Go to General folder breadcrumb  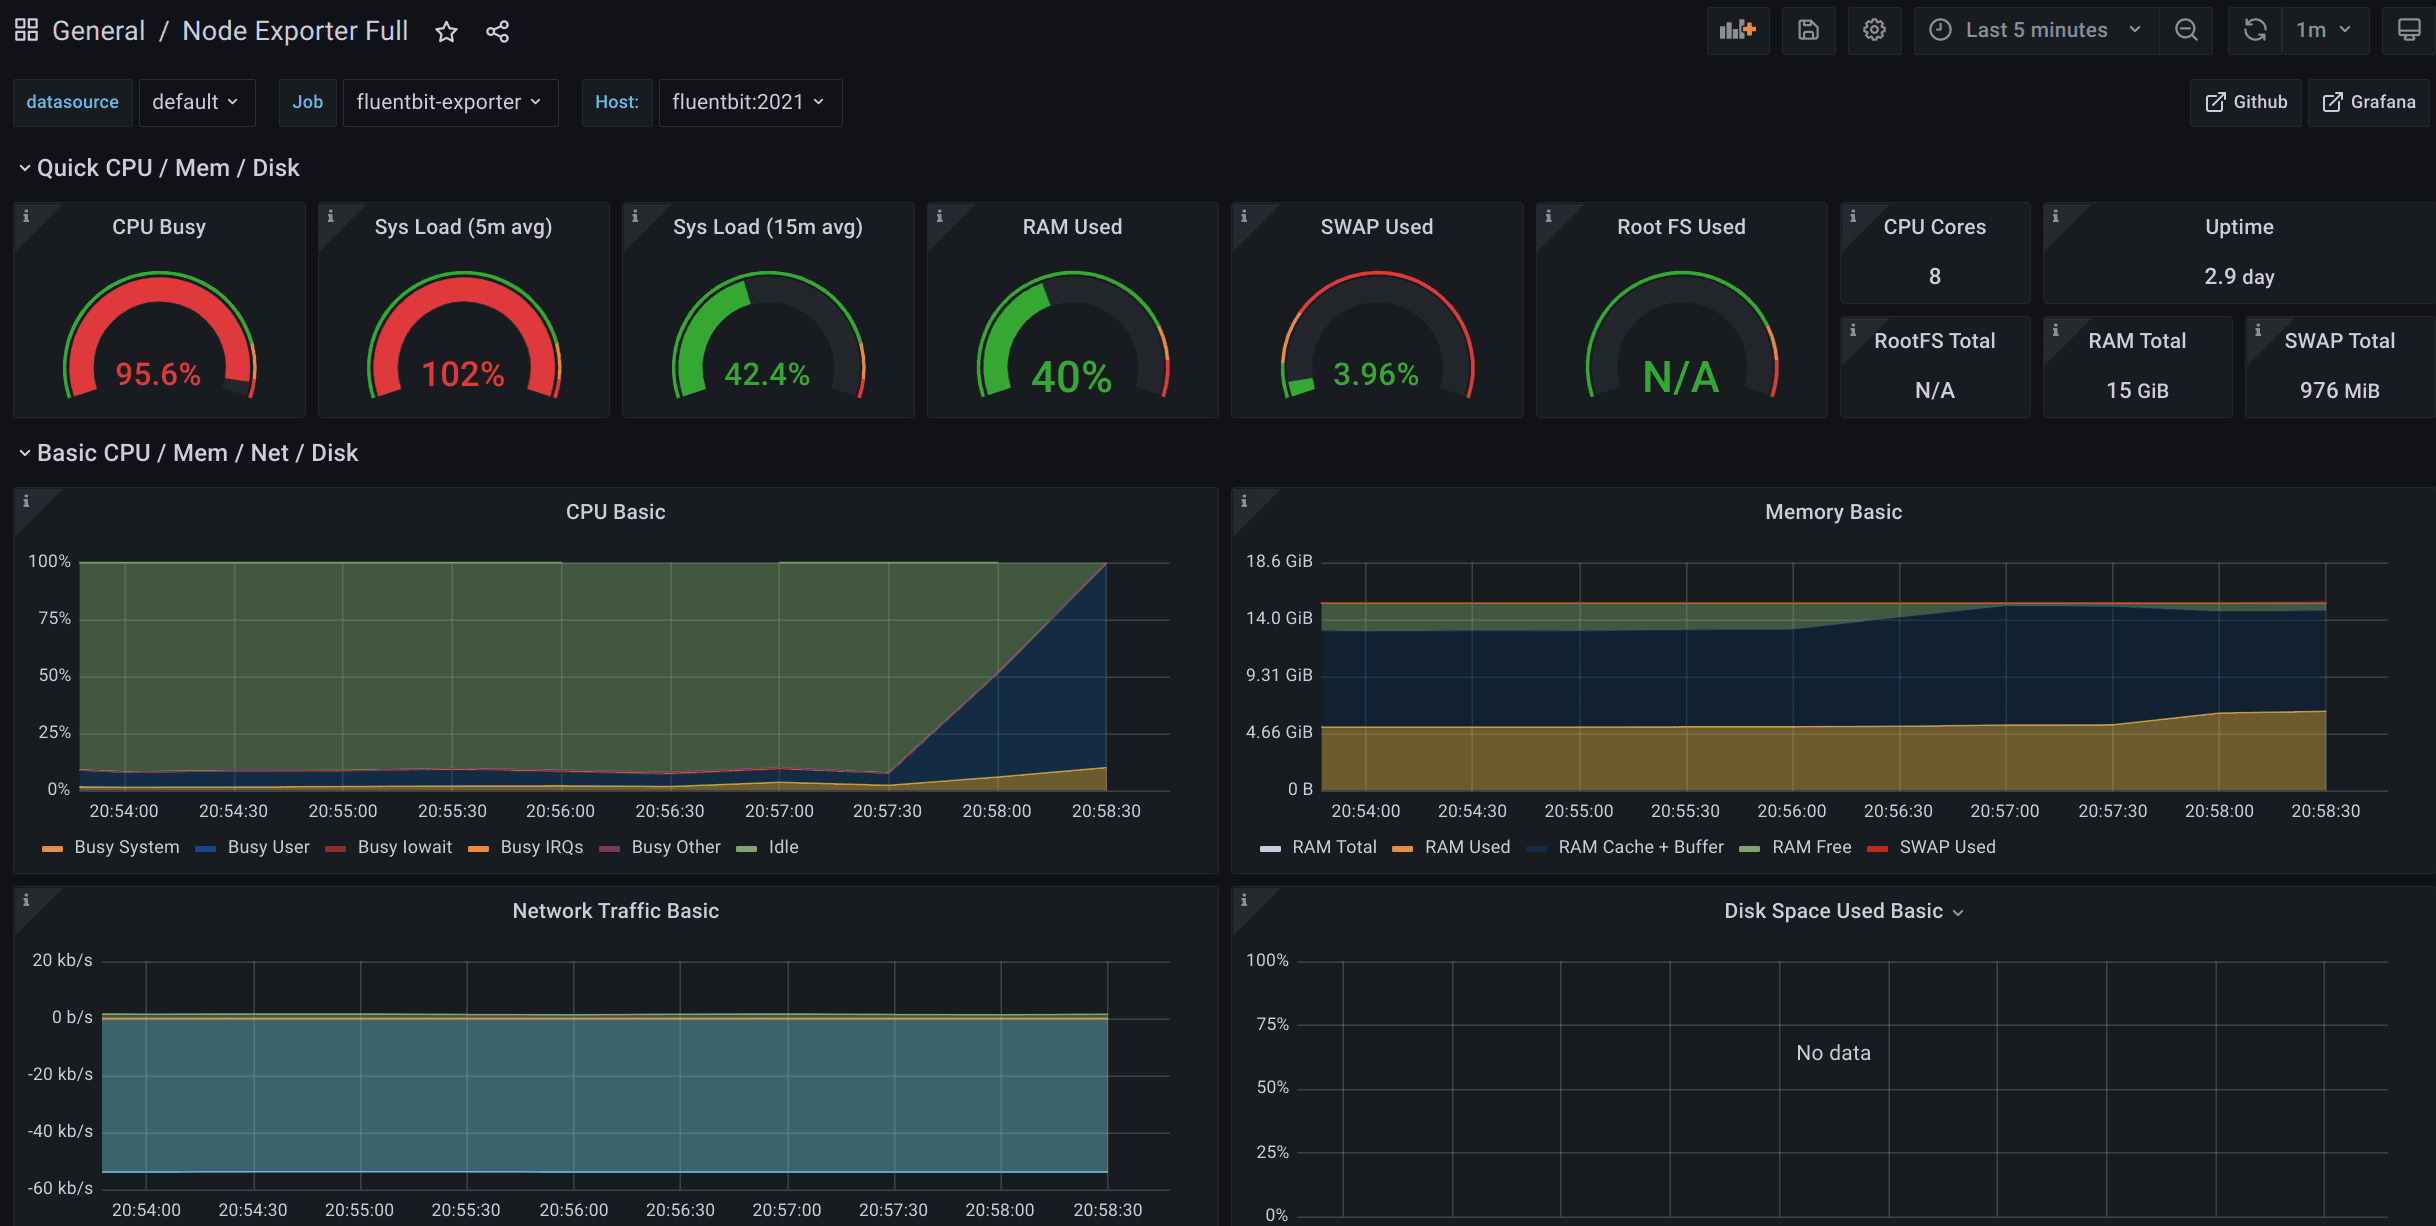pos(98,31)
